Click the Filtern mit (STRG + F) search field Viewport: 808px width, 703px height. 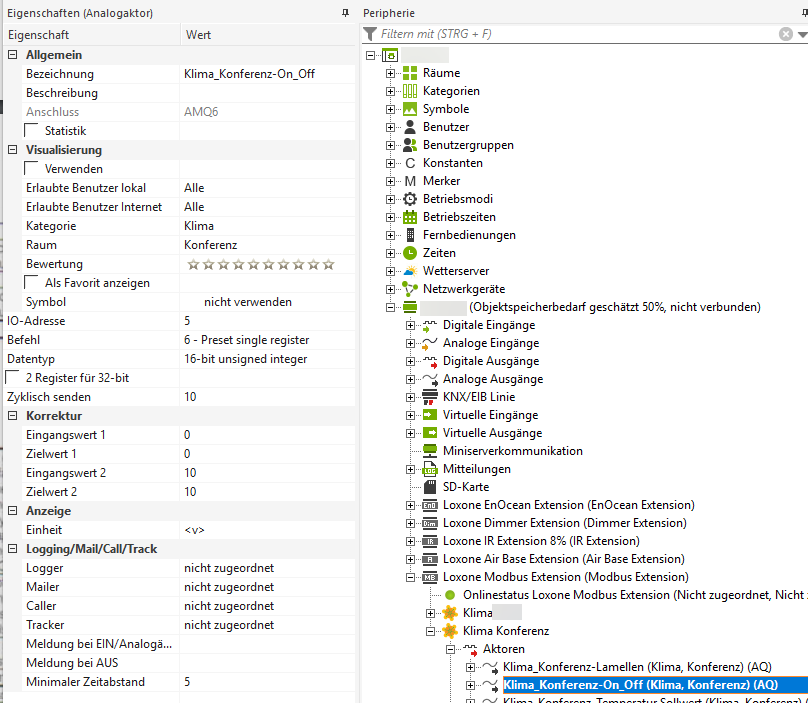coord(570,34)
